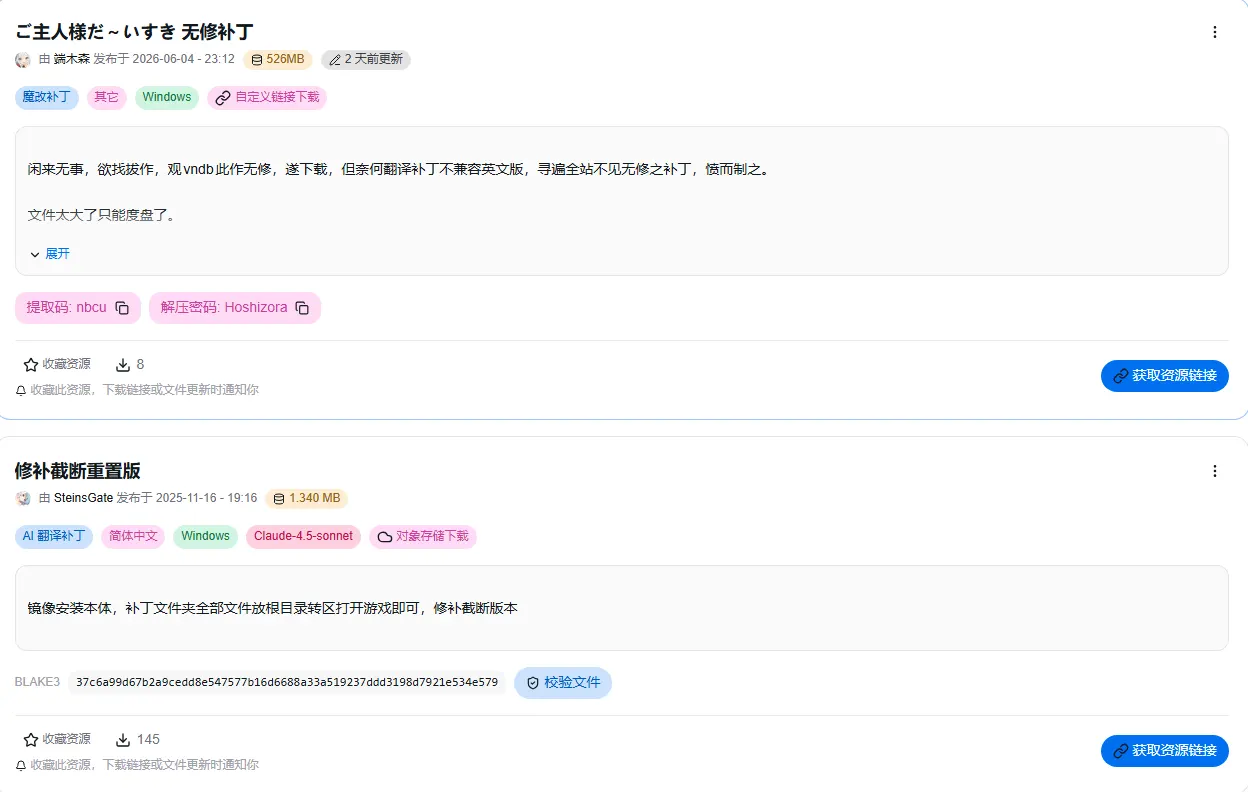The height and width of the screenshot is (792, 1248).
Task: Click the download count icon showing 145
Action: coord(124,740)
